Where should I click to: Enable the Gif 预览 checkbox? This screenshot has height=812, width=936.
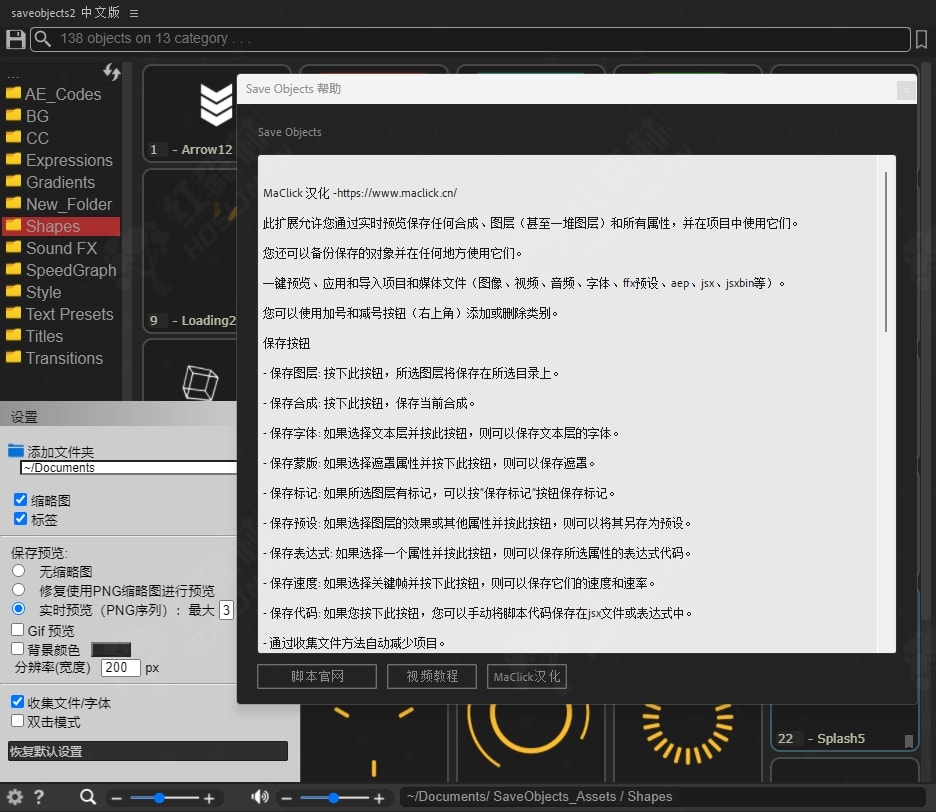tap(17, 630)
